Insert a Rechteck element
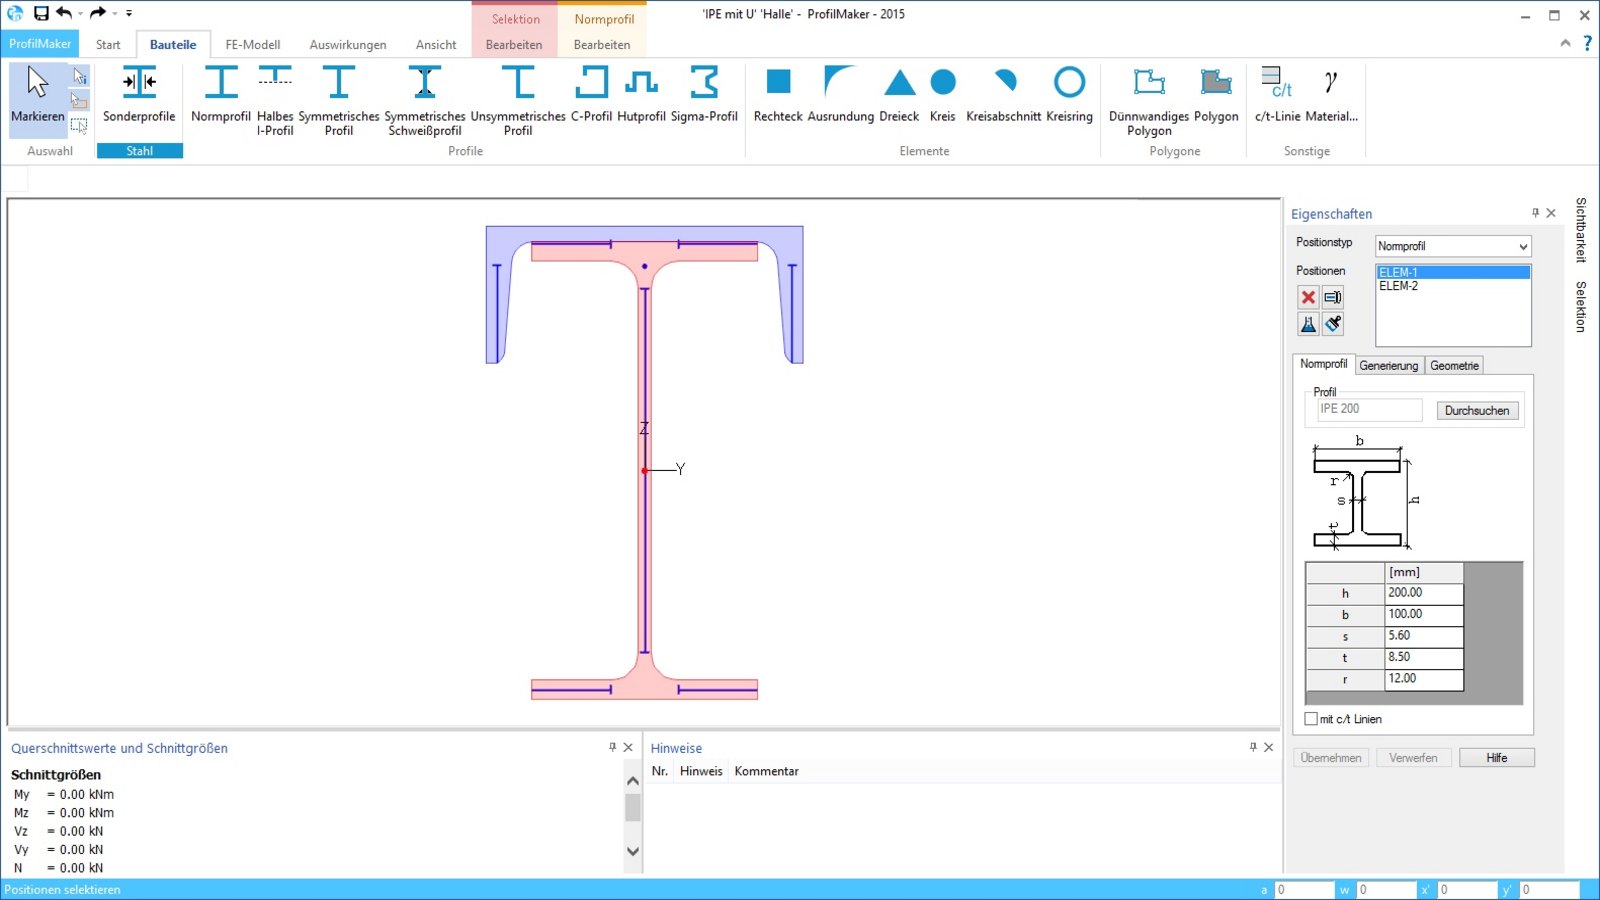 click(778, 97)
